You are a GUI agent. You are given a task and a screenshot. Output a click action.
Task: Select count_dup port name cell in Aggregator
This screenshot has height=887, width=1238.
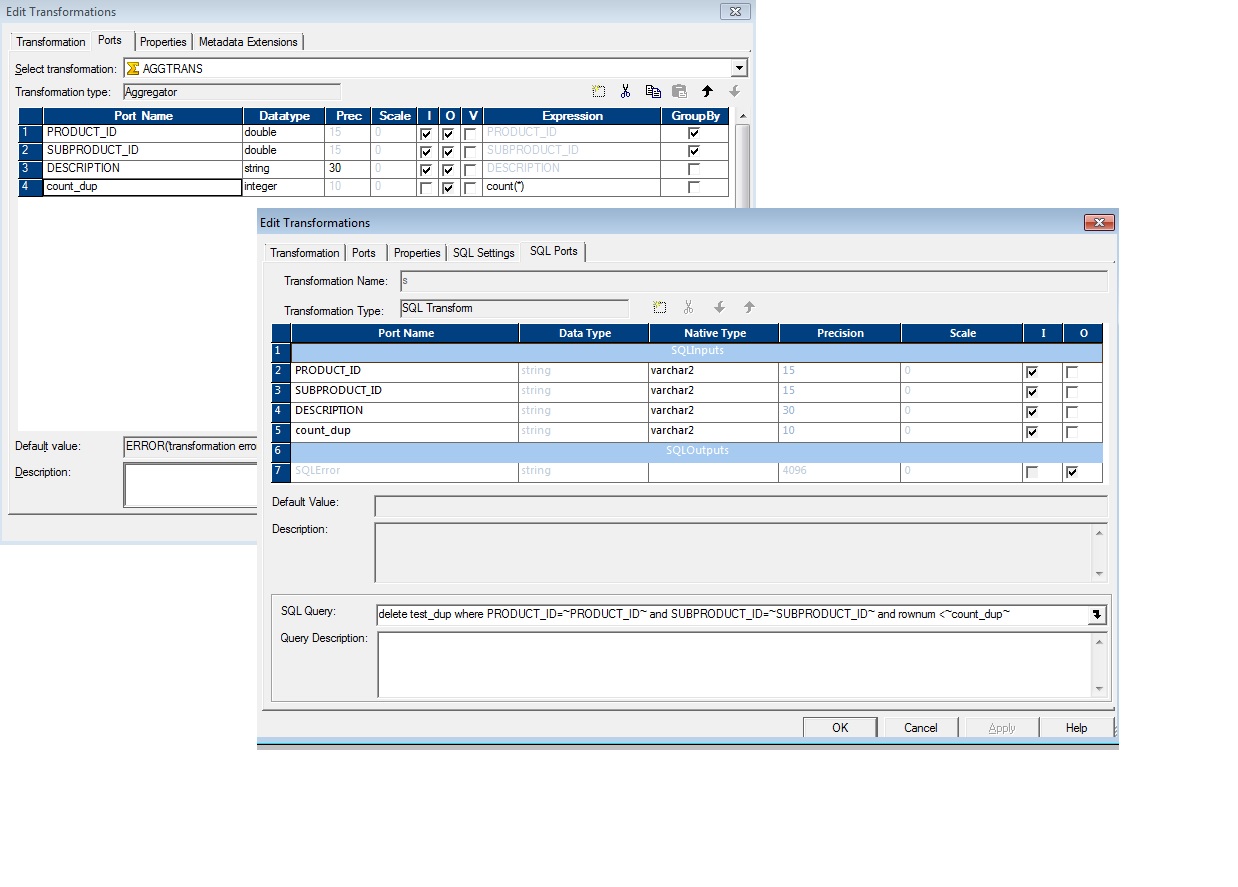(x=143, y=187)
